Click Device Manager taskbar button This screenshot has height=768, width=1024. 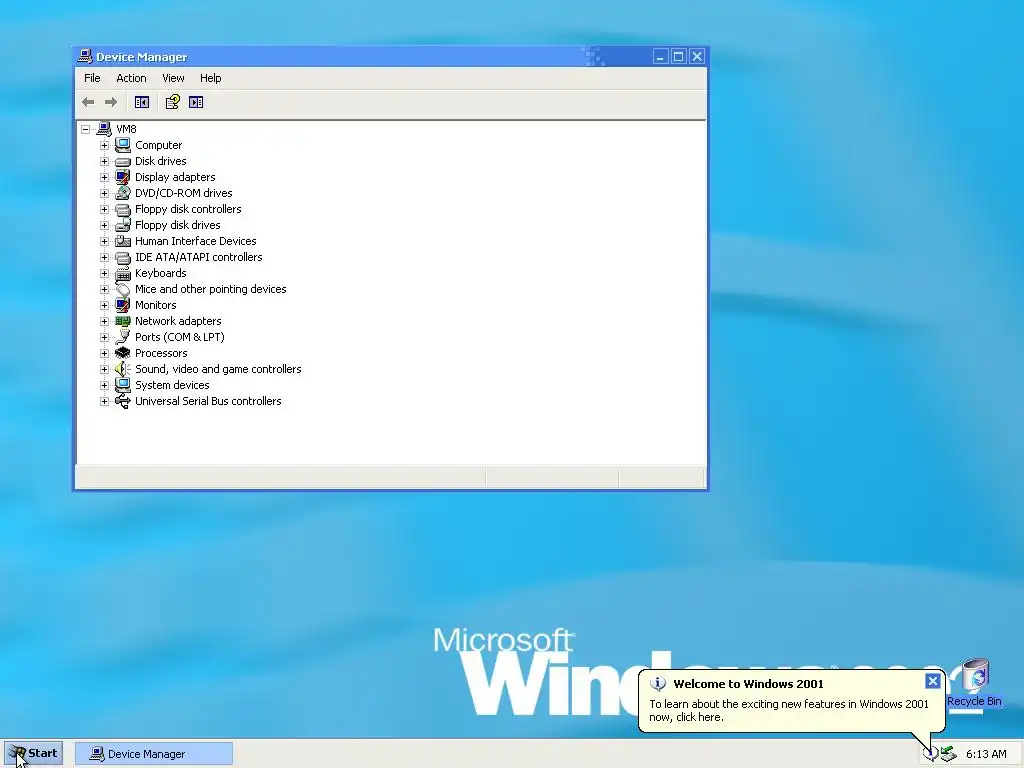click(x=153, y=754)
